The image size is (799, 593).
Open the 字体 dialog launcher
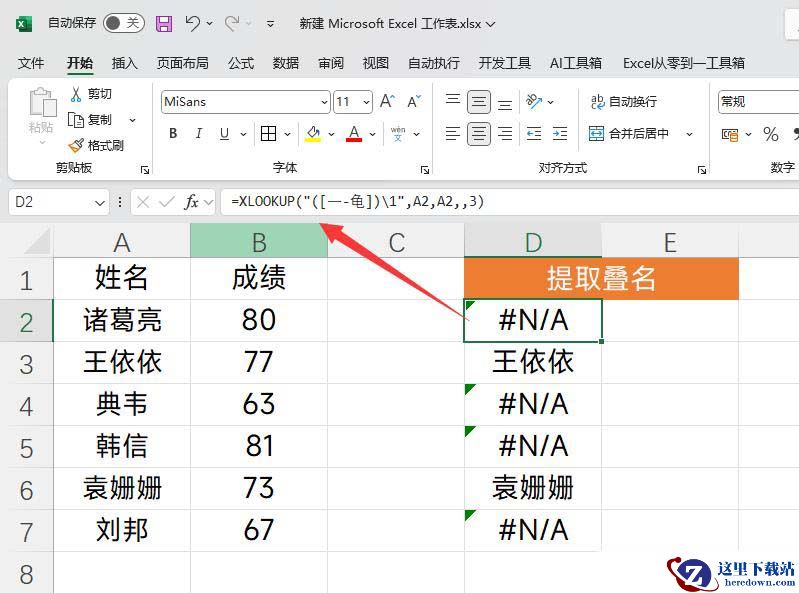tap(424, 170)
